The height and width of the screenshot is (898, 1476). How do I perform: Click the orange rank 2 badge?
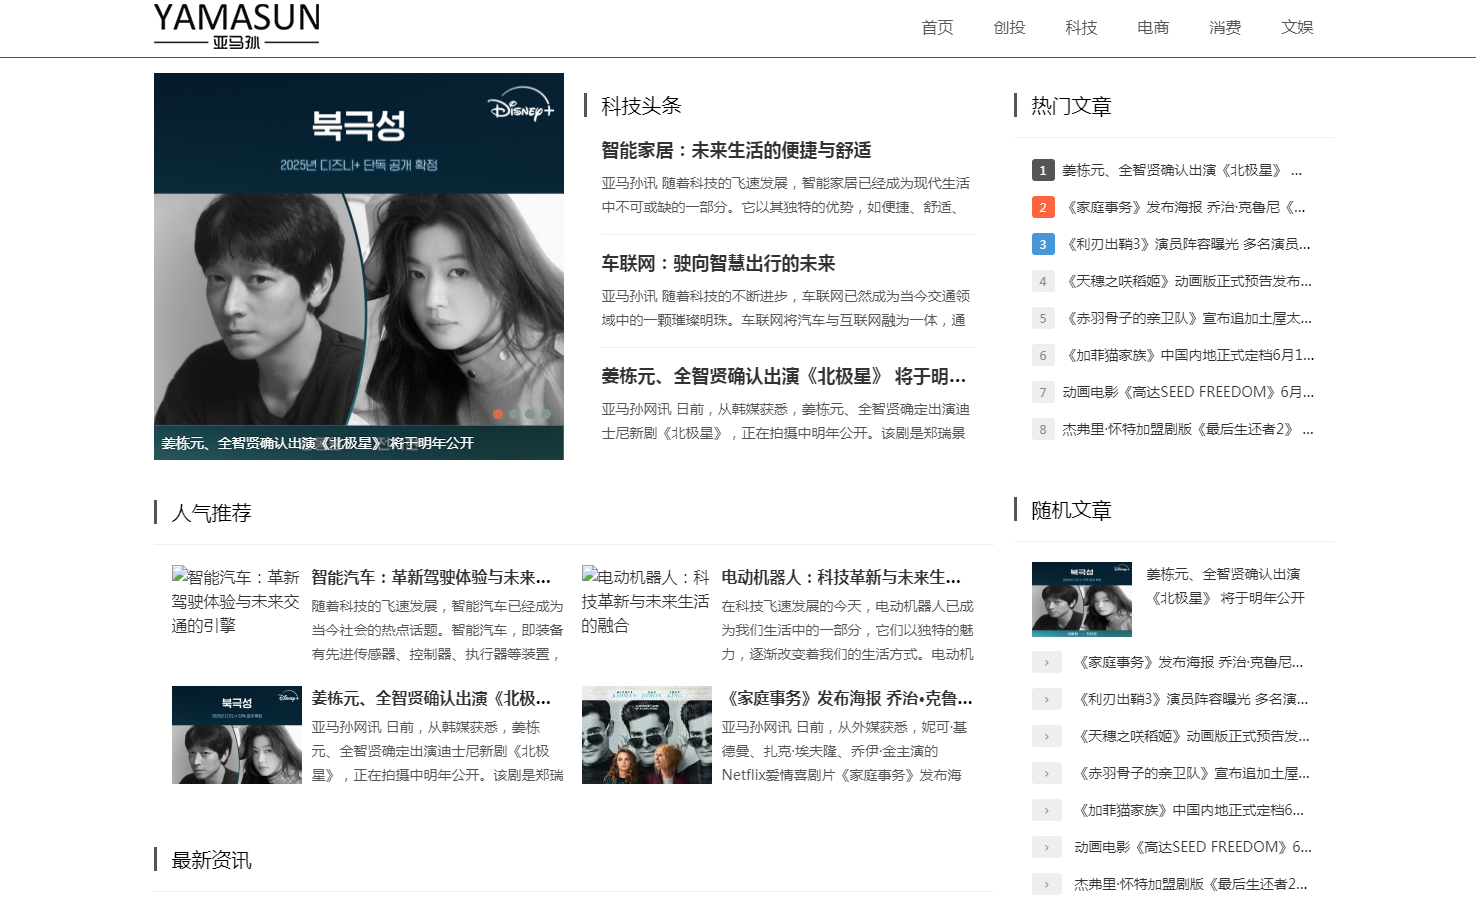[x=1043, y=207]
